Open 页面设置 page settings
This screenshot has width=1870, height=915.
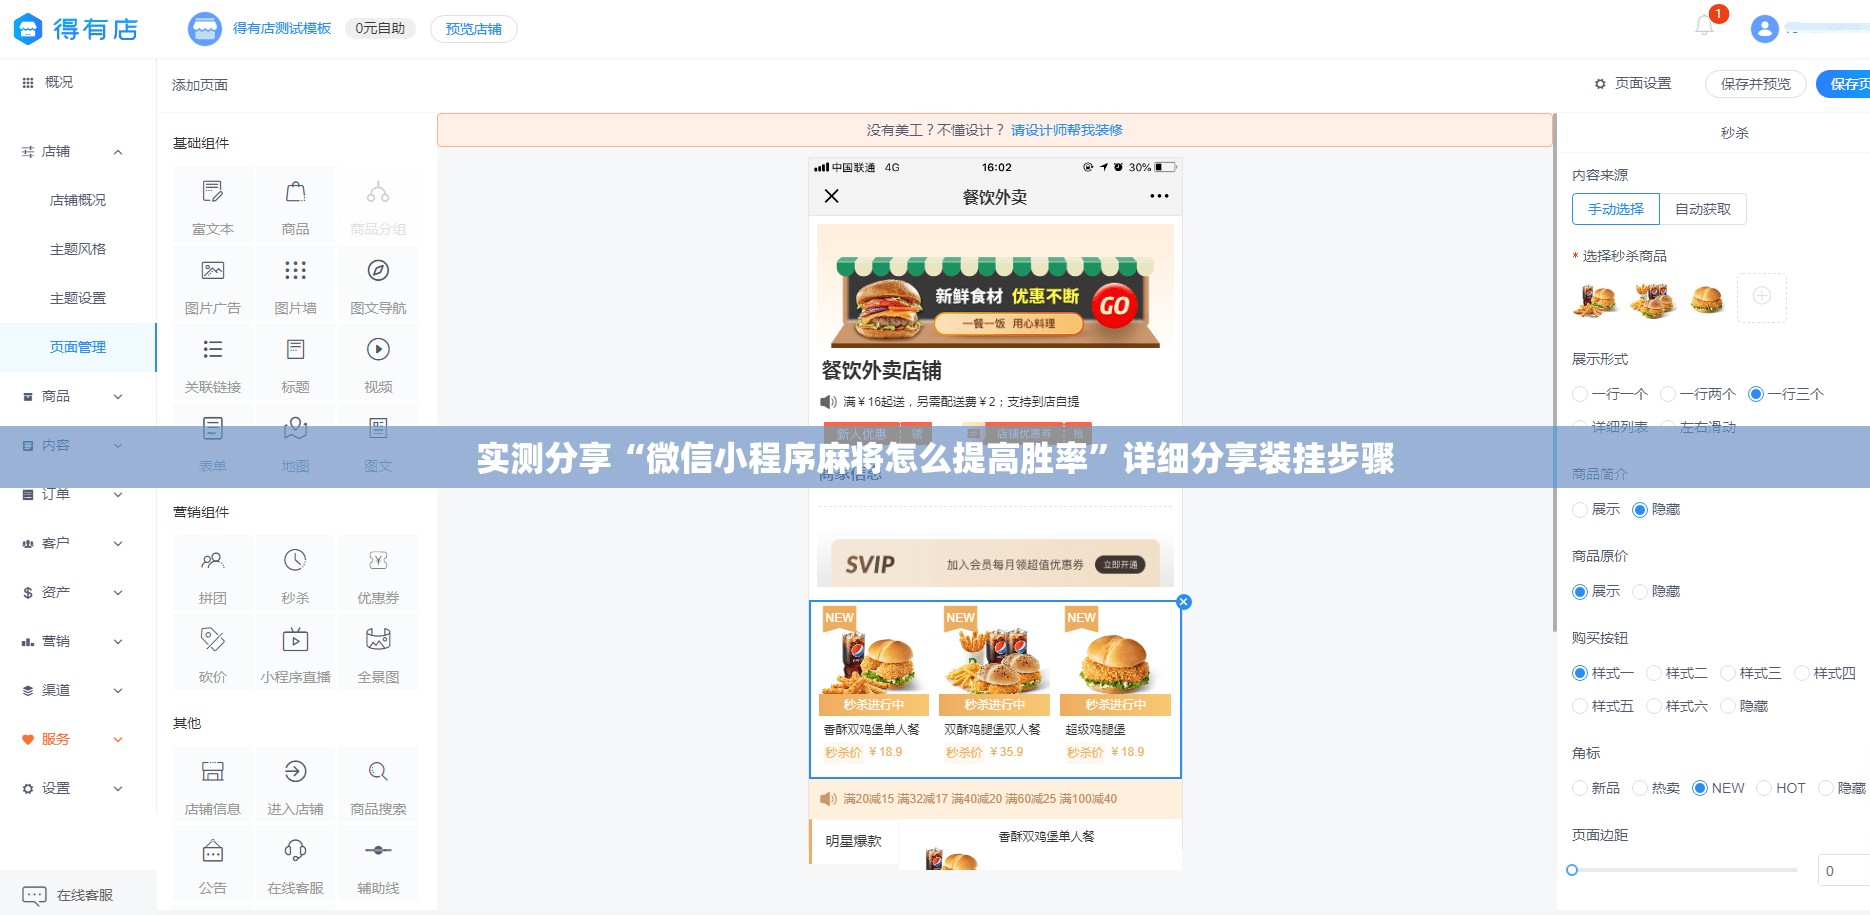pyautogui.click(x=1633, y=84)
